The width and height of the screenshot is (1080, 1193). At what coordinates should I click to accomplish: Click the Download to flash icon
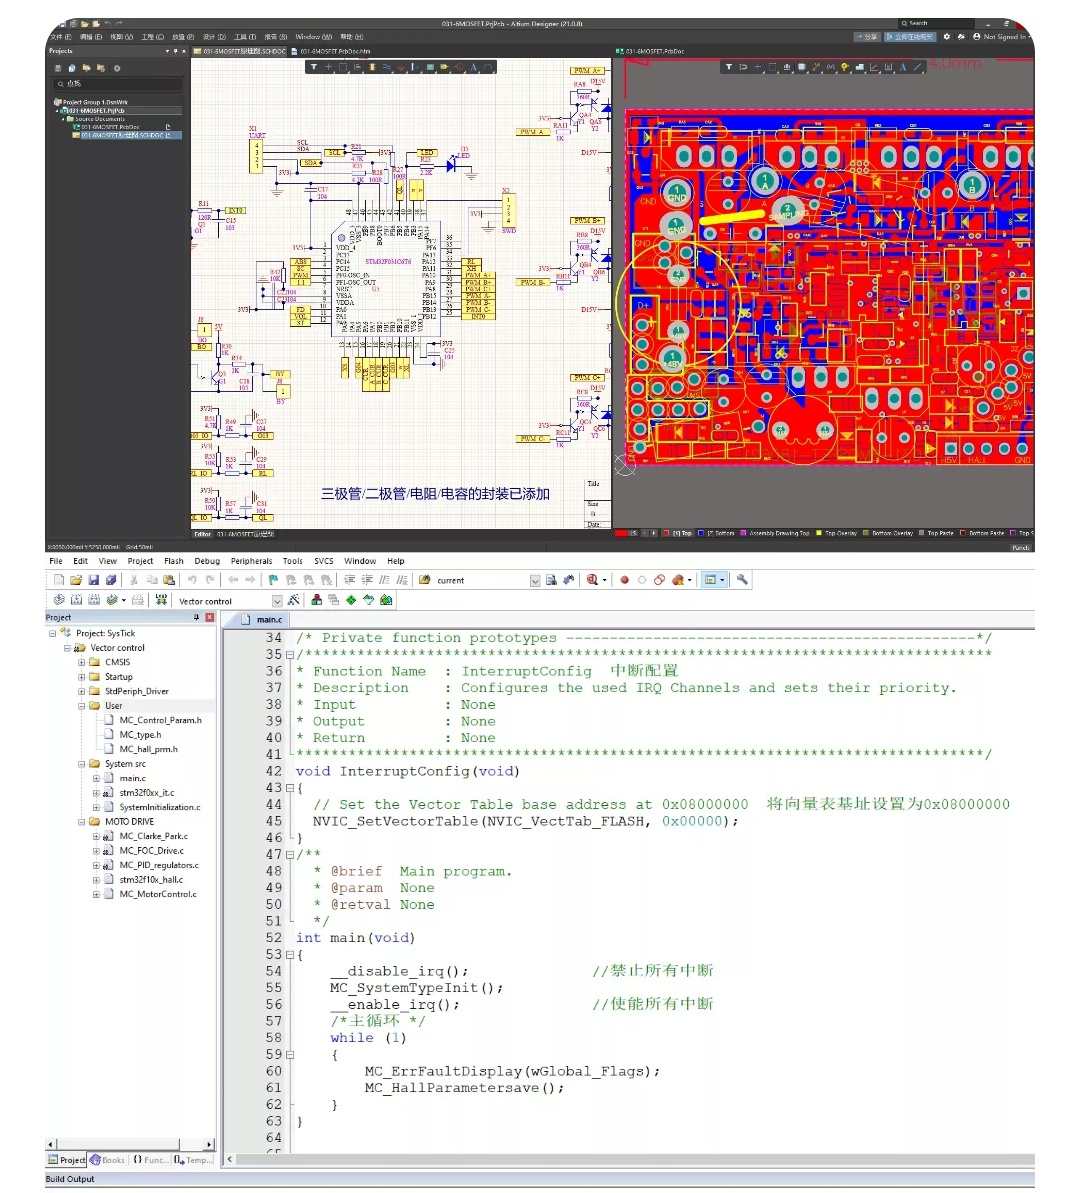[x=161, y=600]
